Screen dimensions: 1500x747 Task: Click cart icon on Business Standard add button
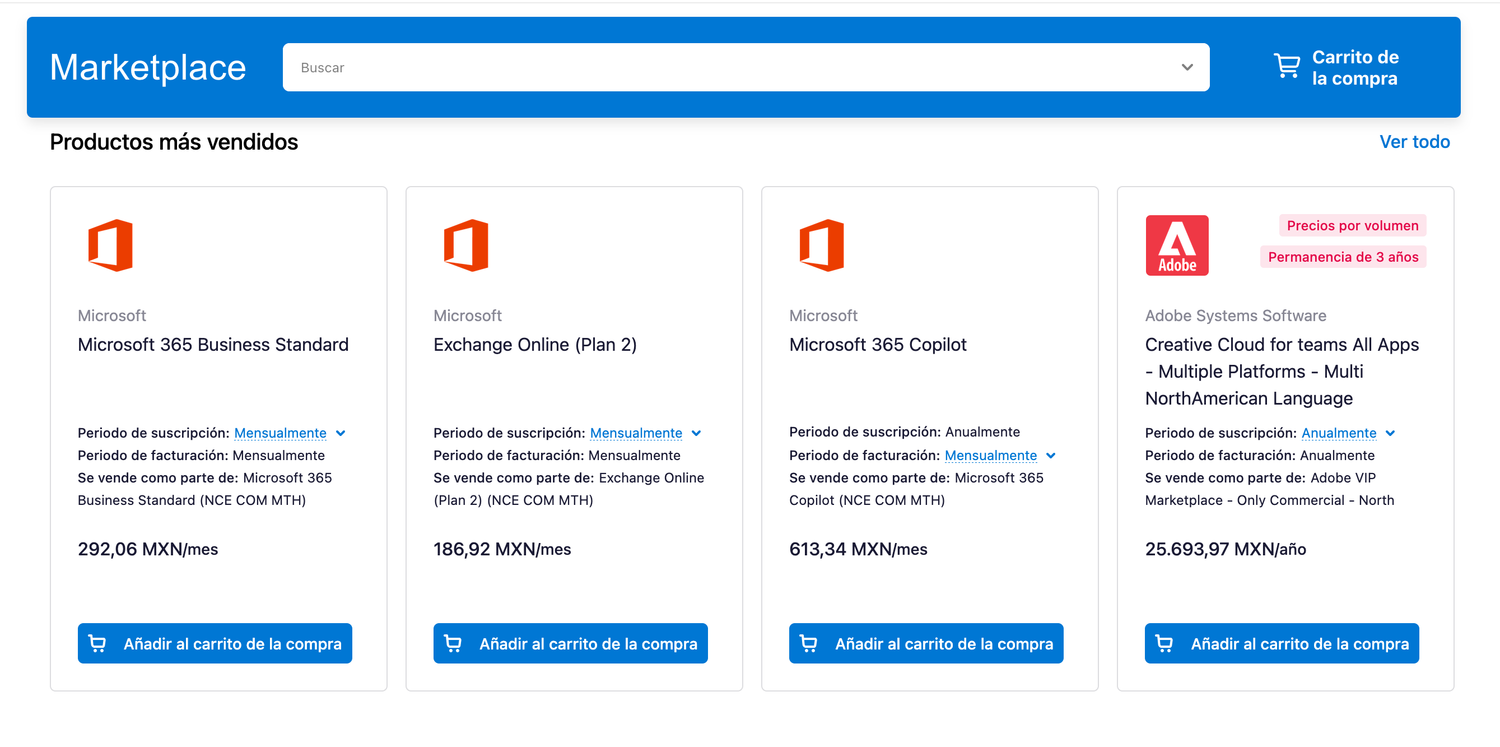click(x=97, y=644)
